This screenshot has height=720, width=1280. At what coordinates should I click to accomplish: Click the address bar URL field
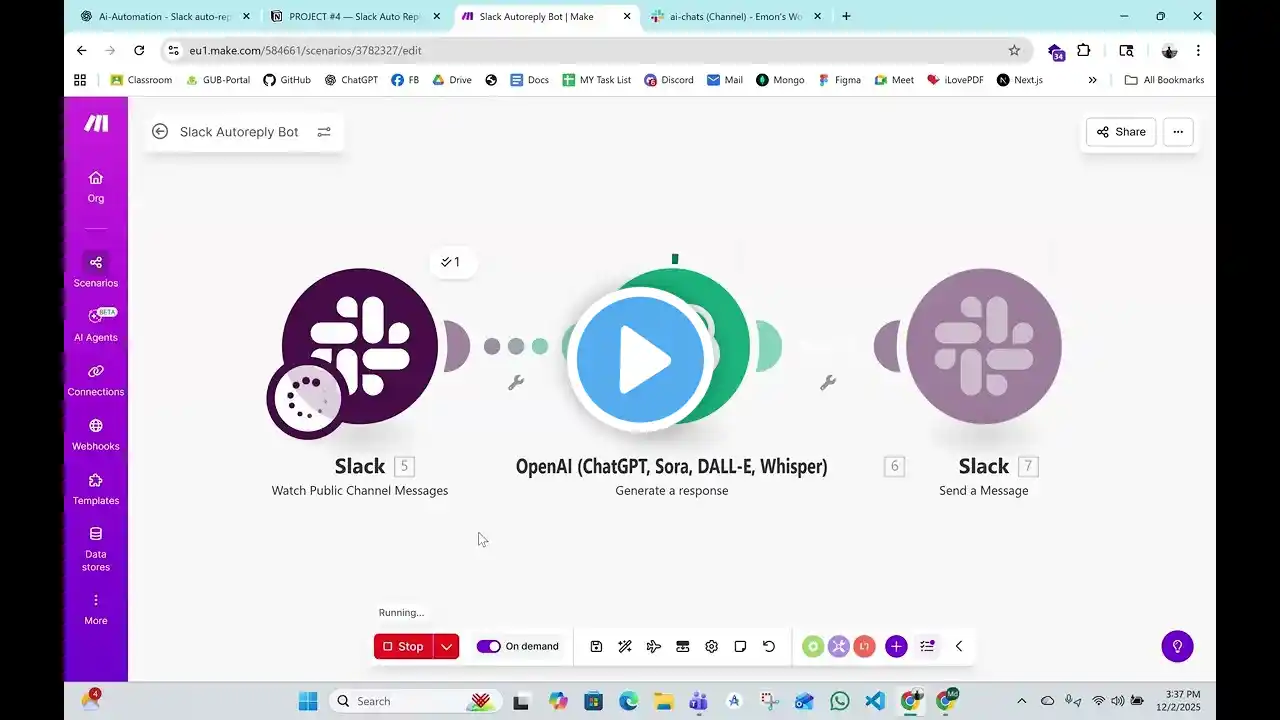[x=596, y=50]
